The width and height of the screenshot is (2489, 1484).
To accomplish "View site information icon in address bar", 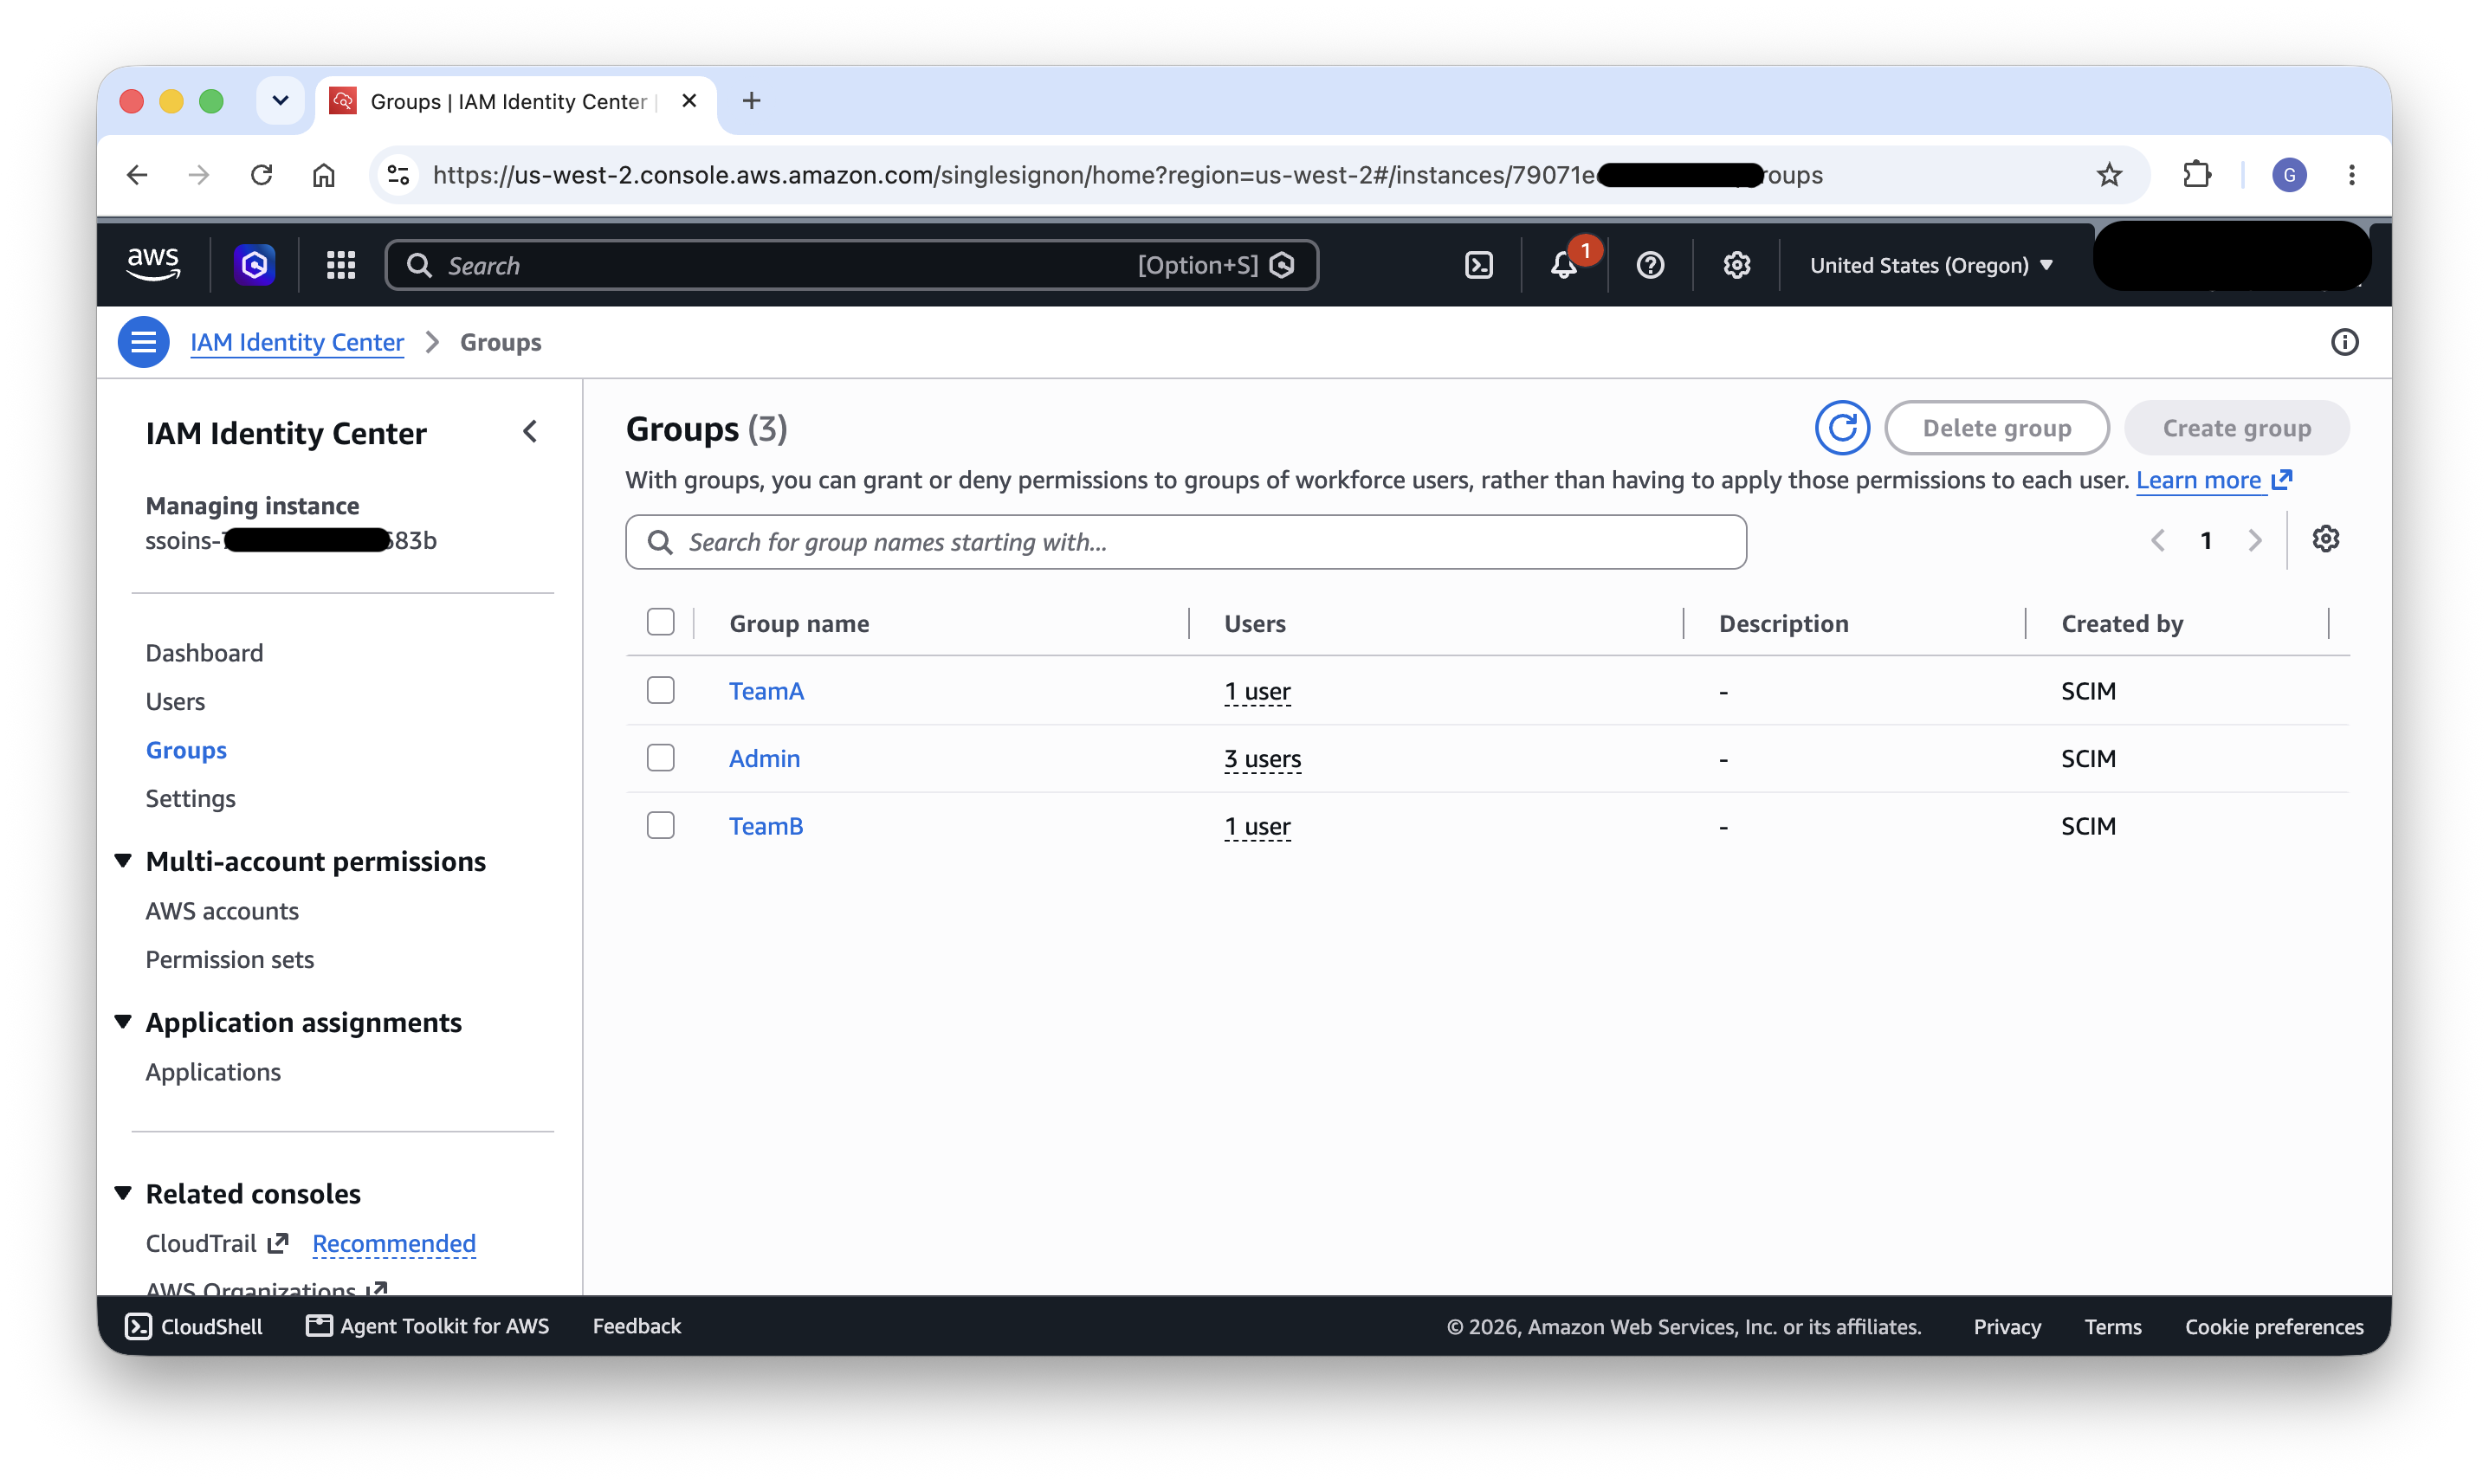I will click(398, 175).
